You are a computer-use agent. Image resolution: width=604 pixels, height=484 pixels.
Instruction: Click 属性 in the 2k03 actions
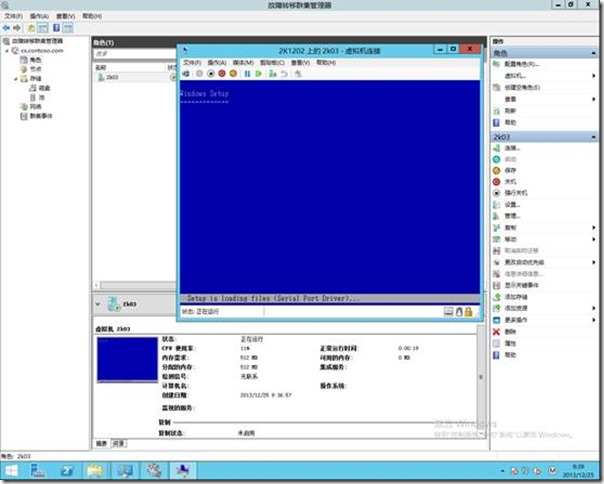coord(510,343)
